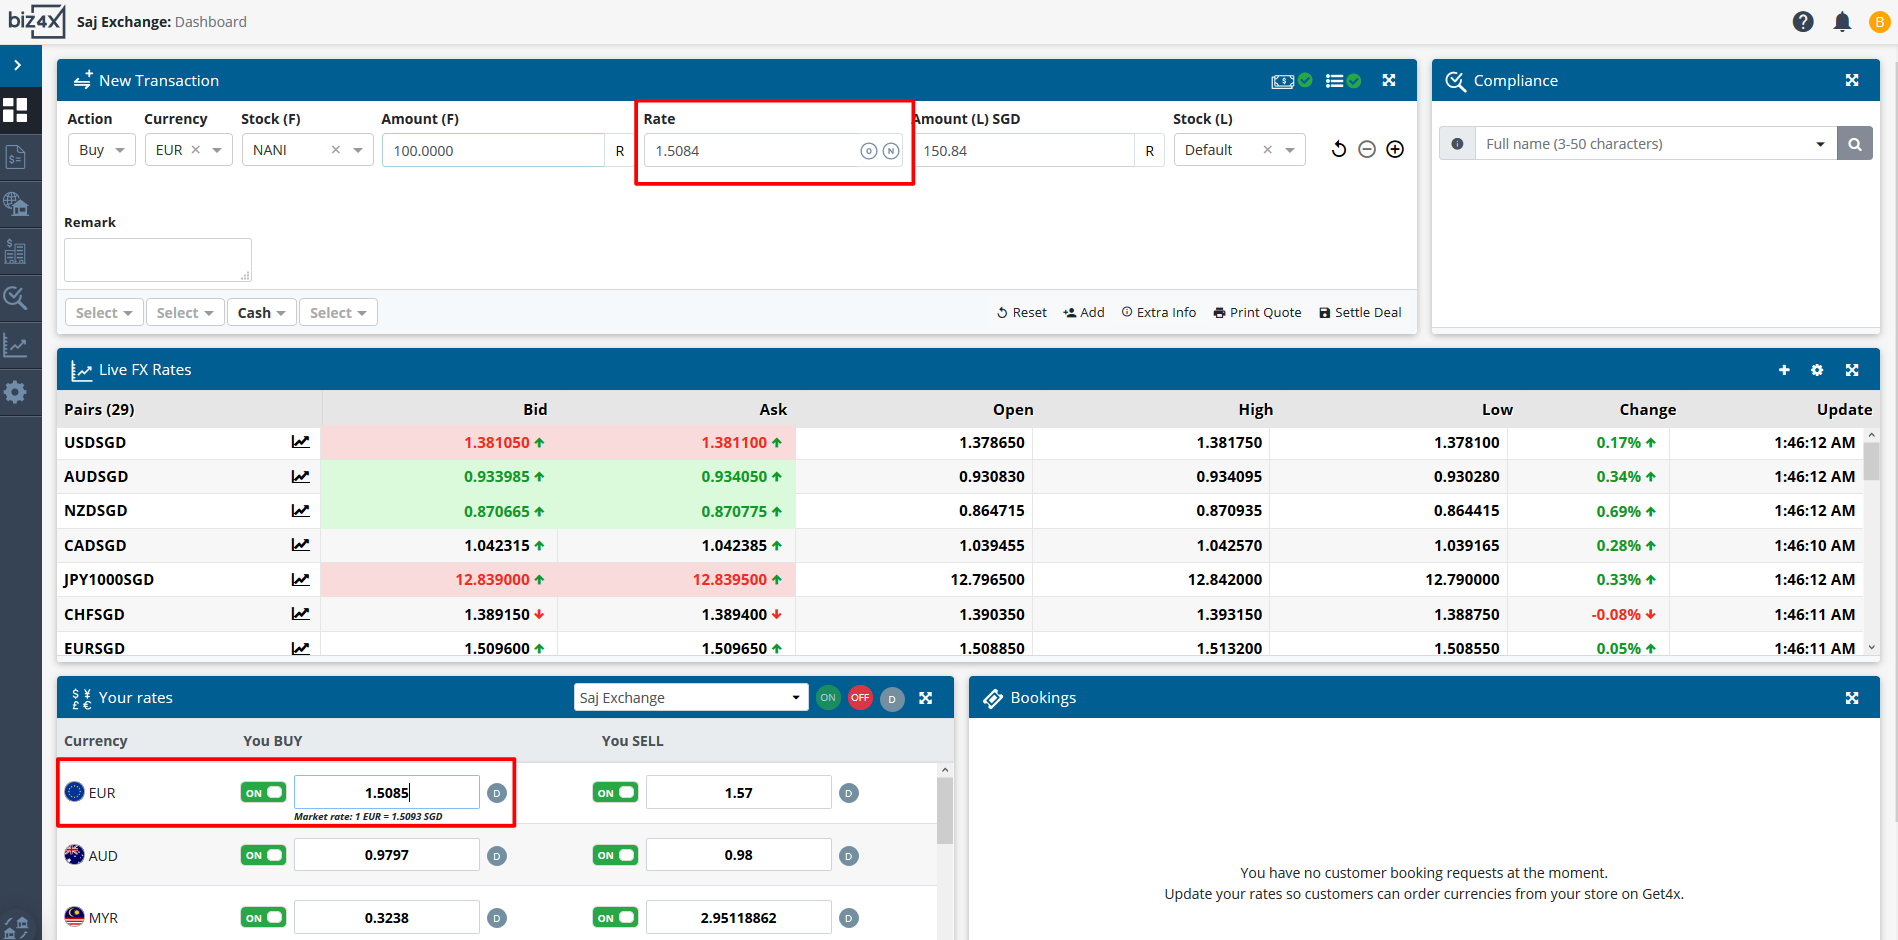
Task: Open the help question mark icon
Action: pyautogui.click(x=1803, y=22)
